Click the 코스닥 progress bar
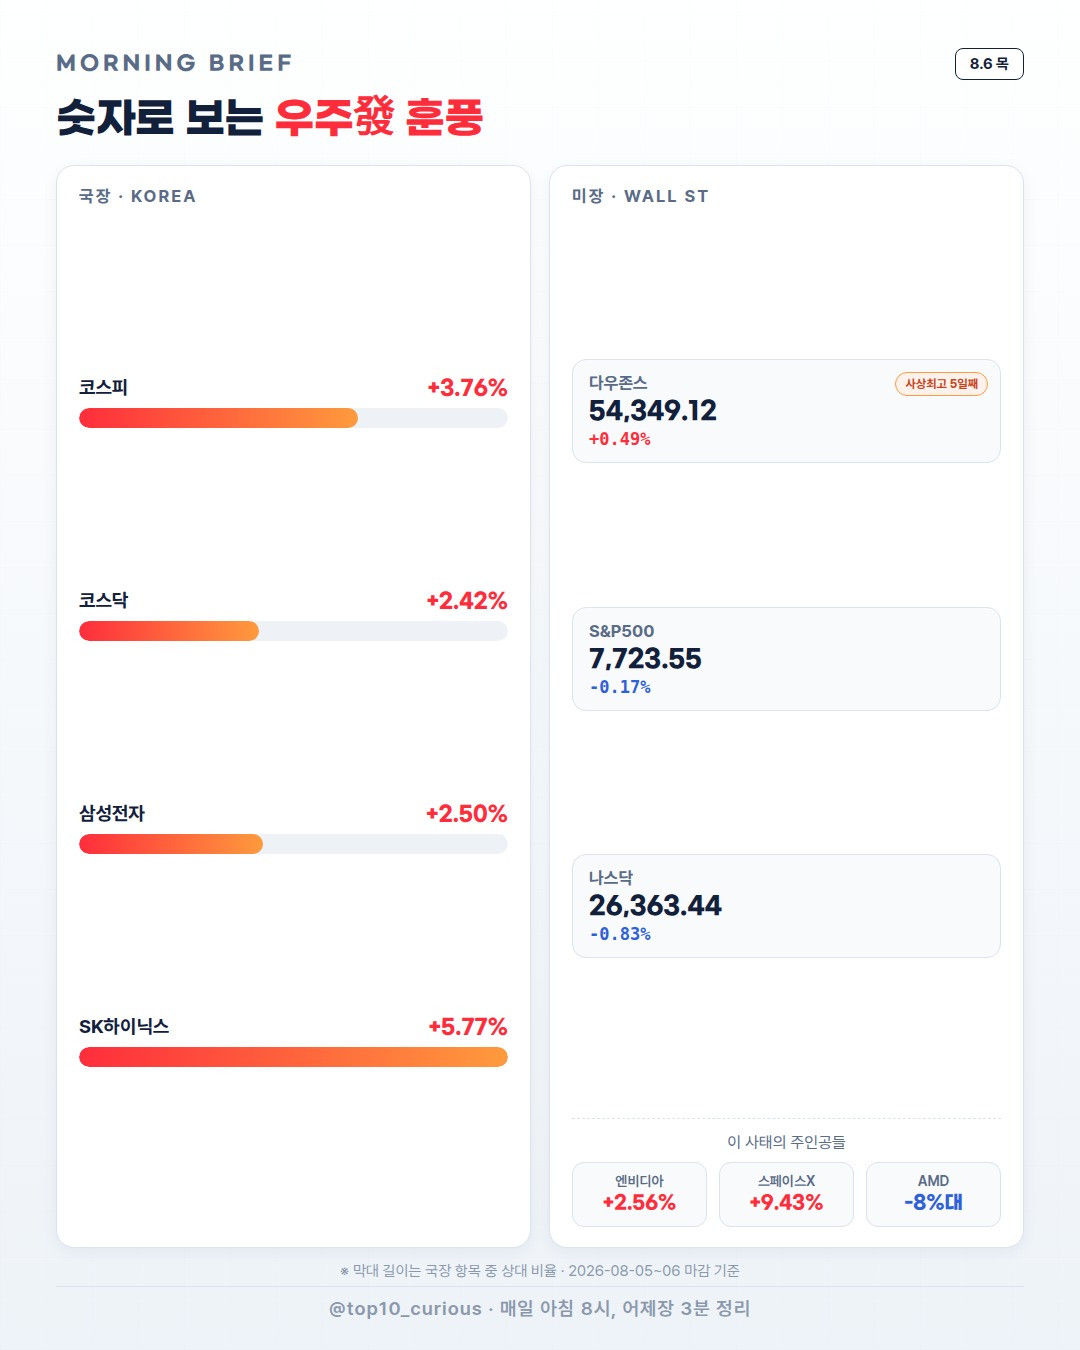 click(293, 631)
